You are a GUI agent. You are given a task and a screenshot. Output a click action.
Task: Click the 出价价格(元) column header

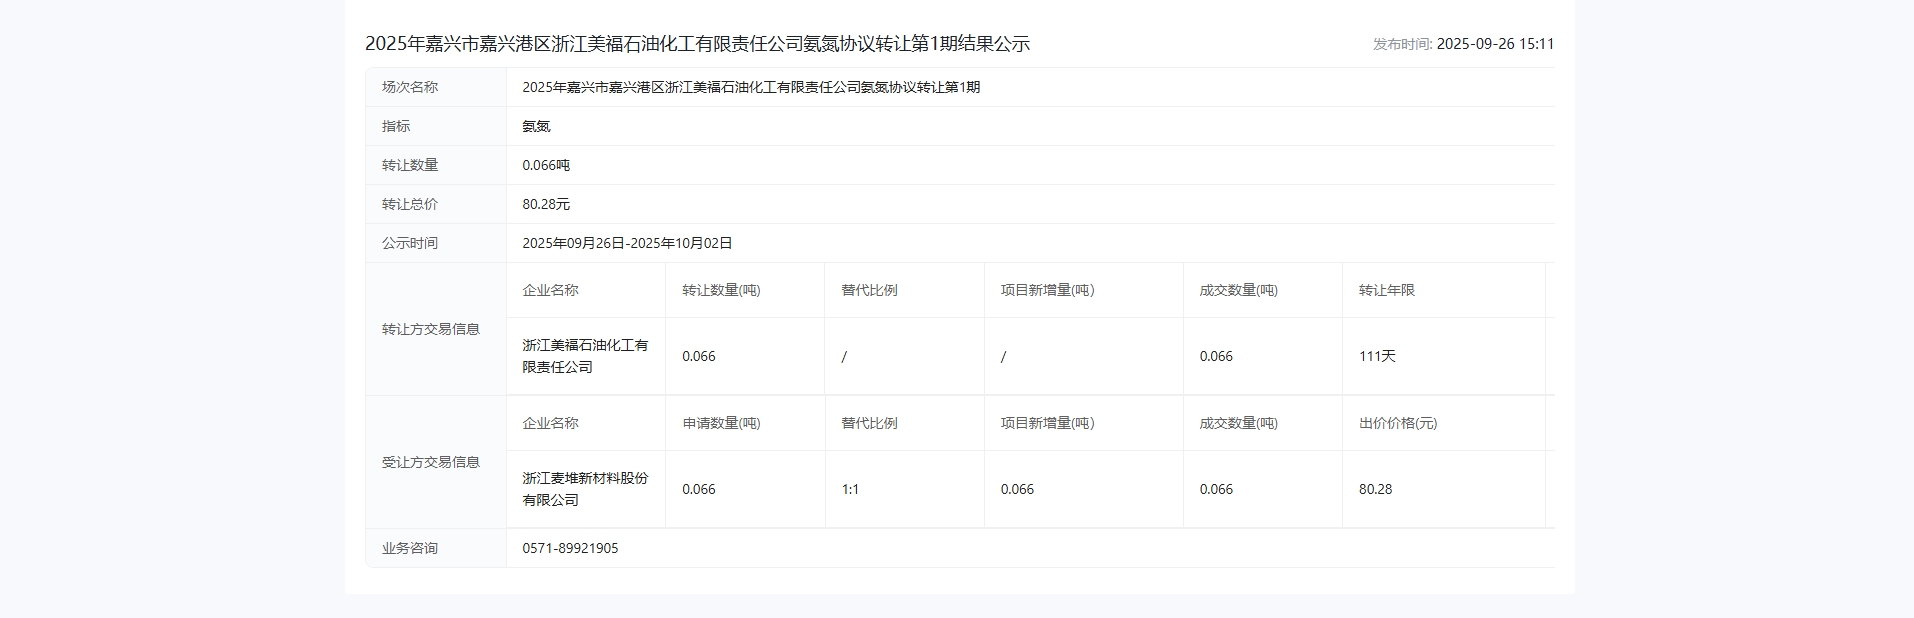pyautogui.click(x=1397, y=423)
